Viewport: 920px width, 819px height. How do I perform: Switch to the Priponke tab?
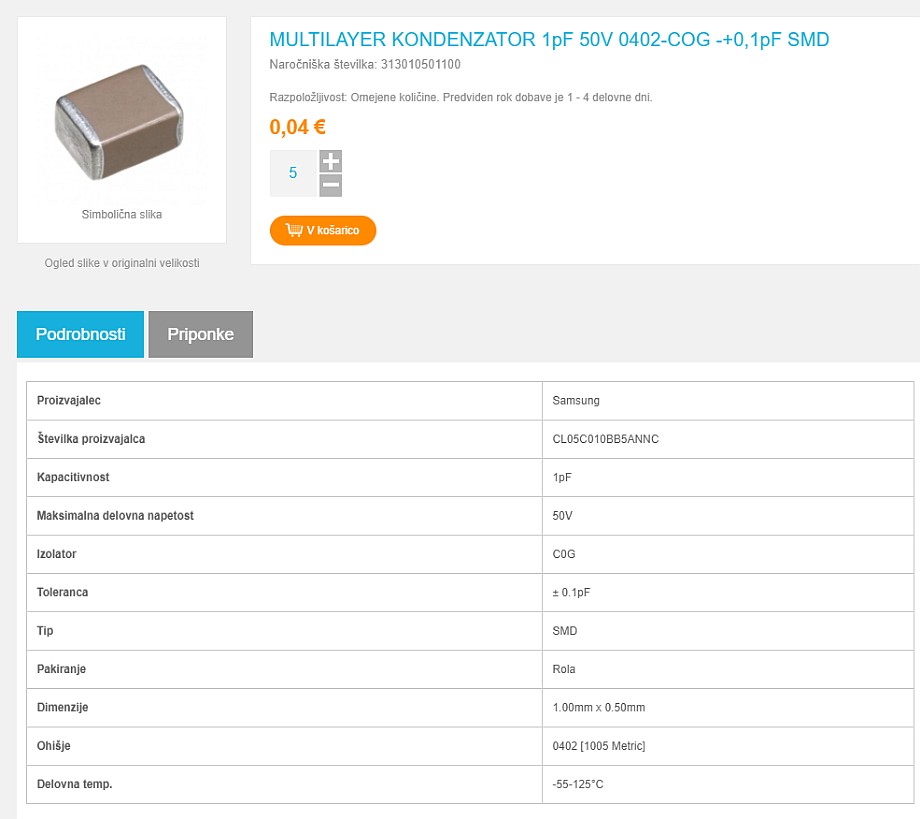click(x=201, y=334)
